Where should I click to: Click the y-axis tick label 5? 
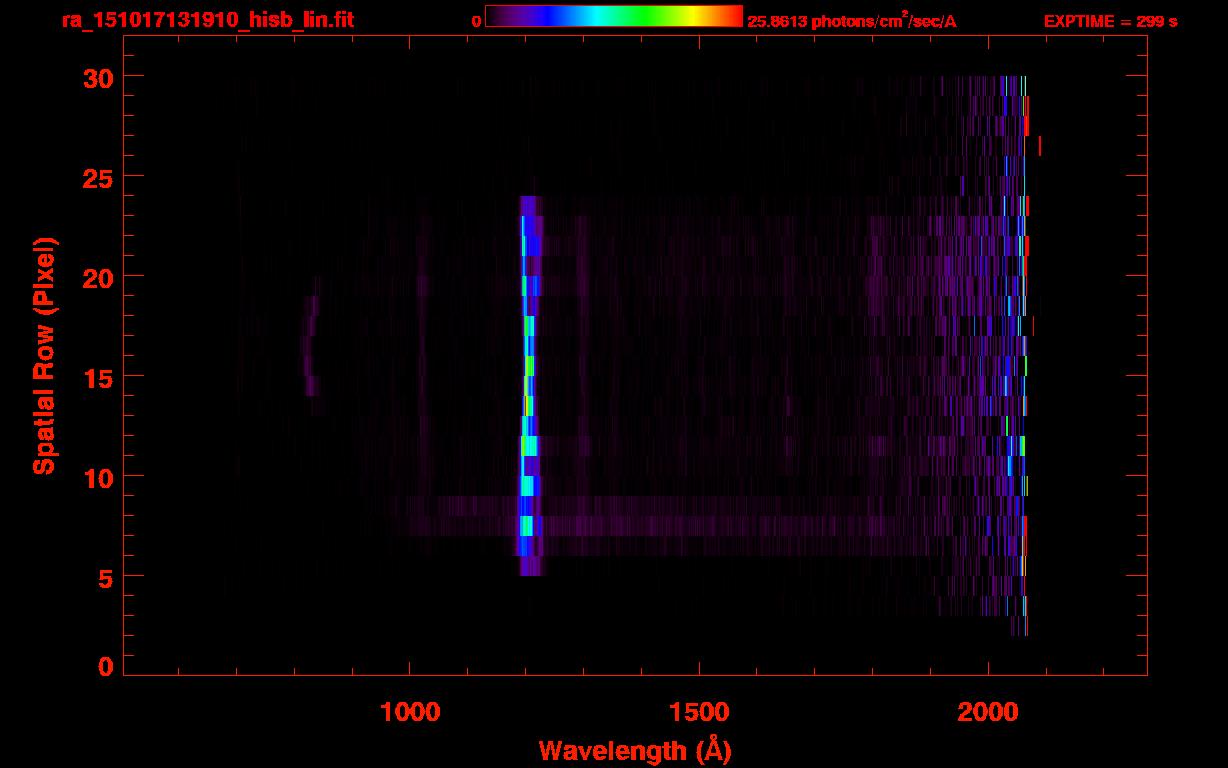[106, 577]
